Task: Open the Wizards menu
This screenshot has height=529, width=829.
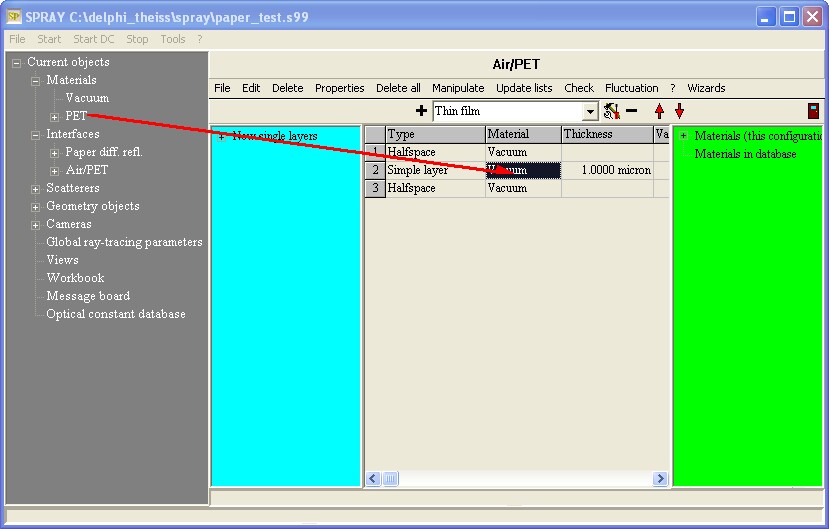Action: coord(706,88)
